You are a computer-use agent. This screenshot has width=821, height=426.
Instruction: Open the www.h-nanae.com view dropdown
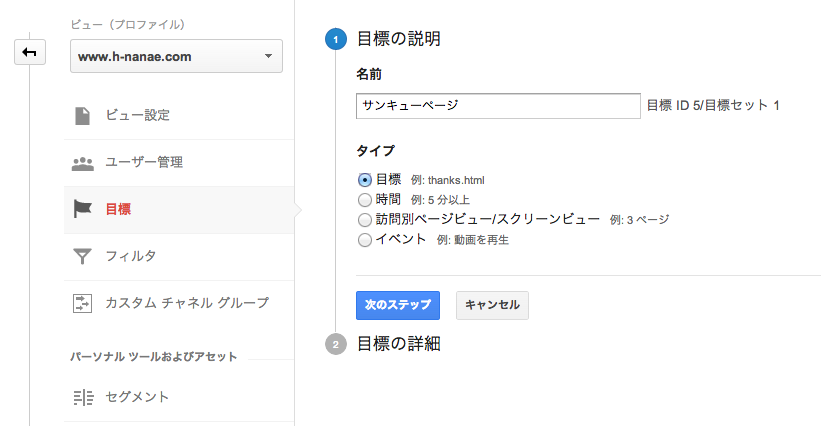pos(176,56)
